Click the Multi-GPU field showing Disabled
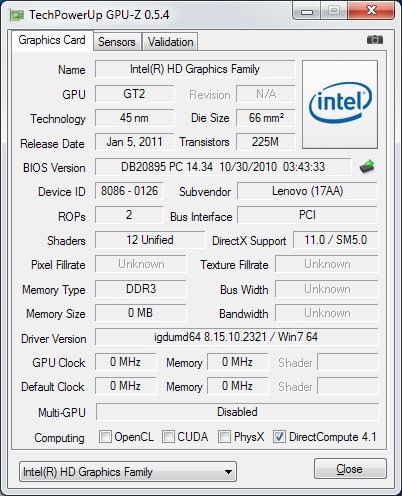The height and width of the screenshot is (496, 402). 237,412
